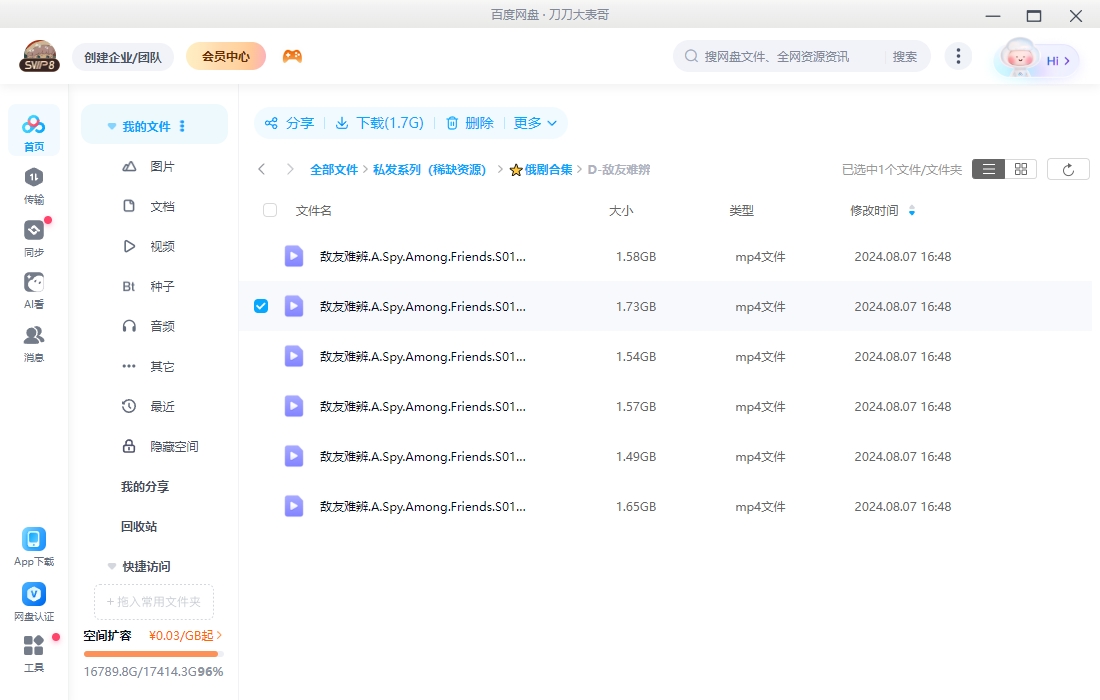The width and height of the screenshot is (1100, 700).
Task: Select all files via header checkbox
Action: (x=269, y=210)
